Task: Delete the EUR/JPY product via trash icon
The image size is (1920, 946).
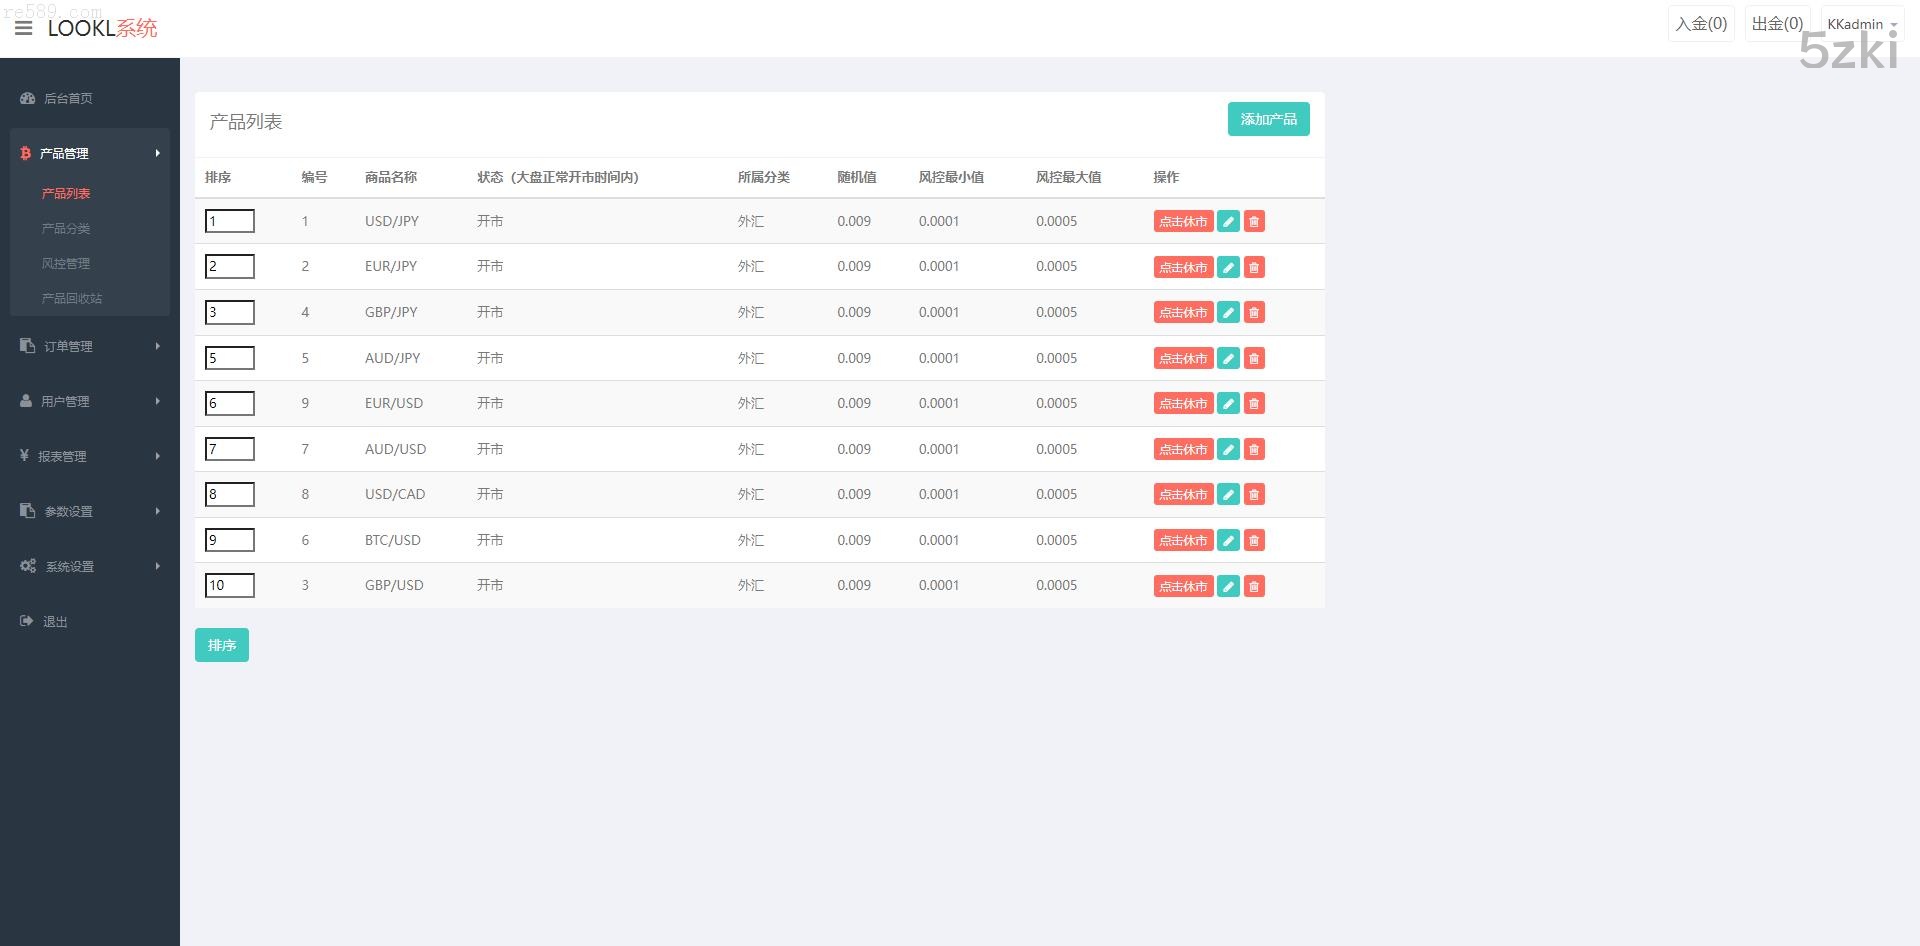Action: tap(1254, 267)
